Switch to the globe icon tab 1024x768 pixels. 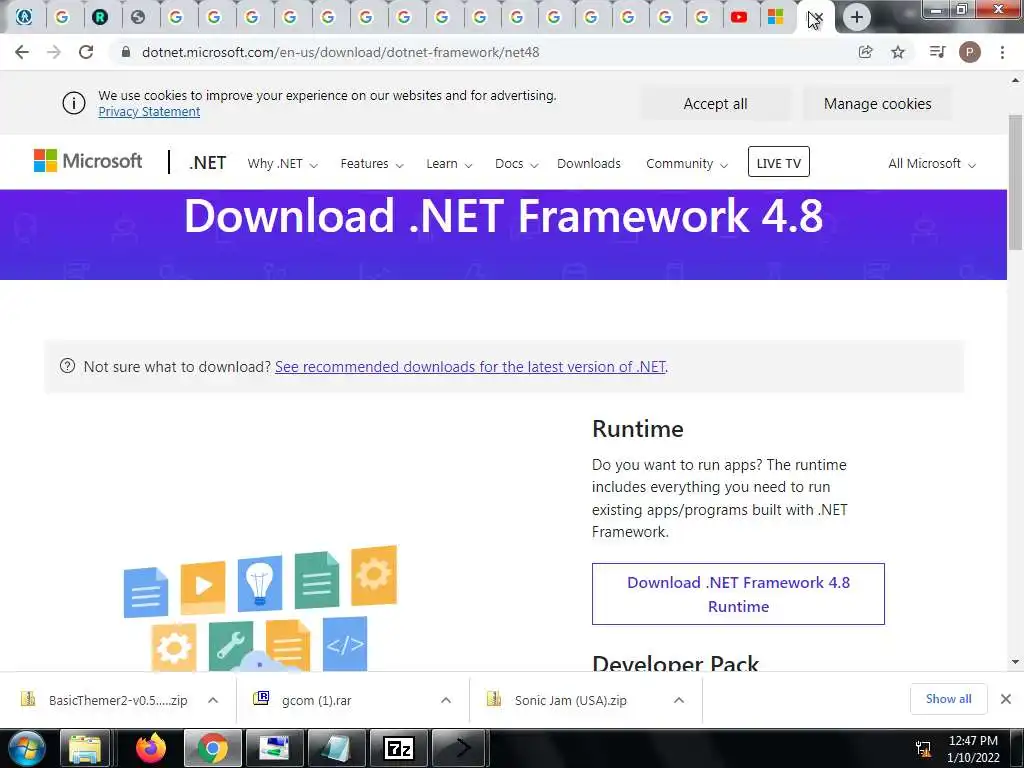point(138,18)
